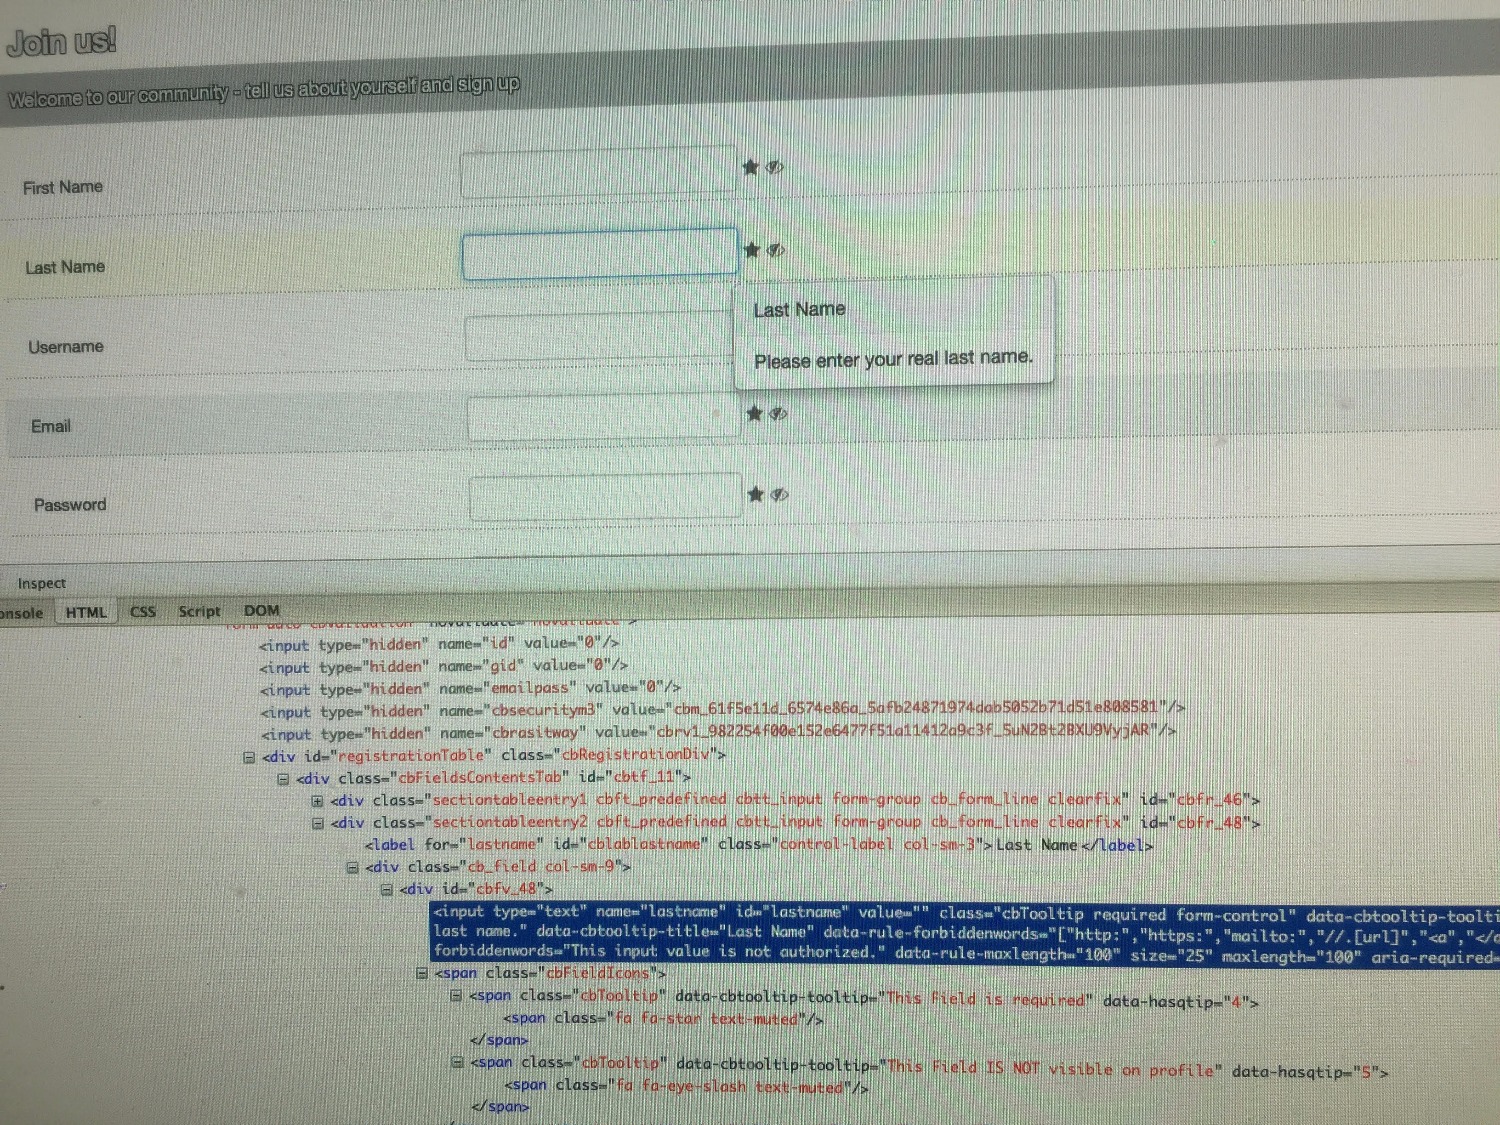
Task: Collapse the cbFieldIcons span node
Action: click(x=421, y=973)
